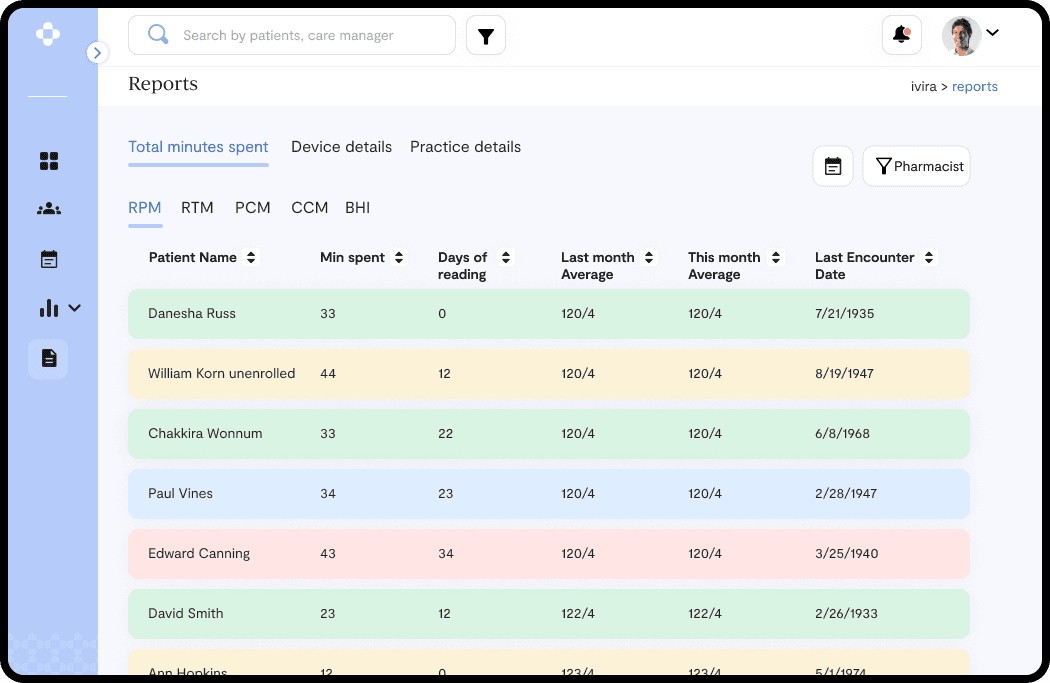Sort by Patient Name column
1050x683 pixels.
[x=251, y=257]
